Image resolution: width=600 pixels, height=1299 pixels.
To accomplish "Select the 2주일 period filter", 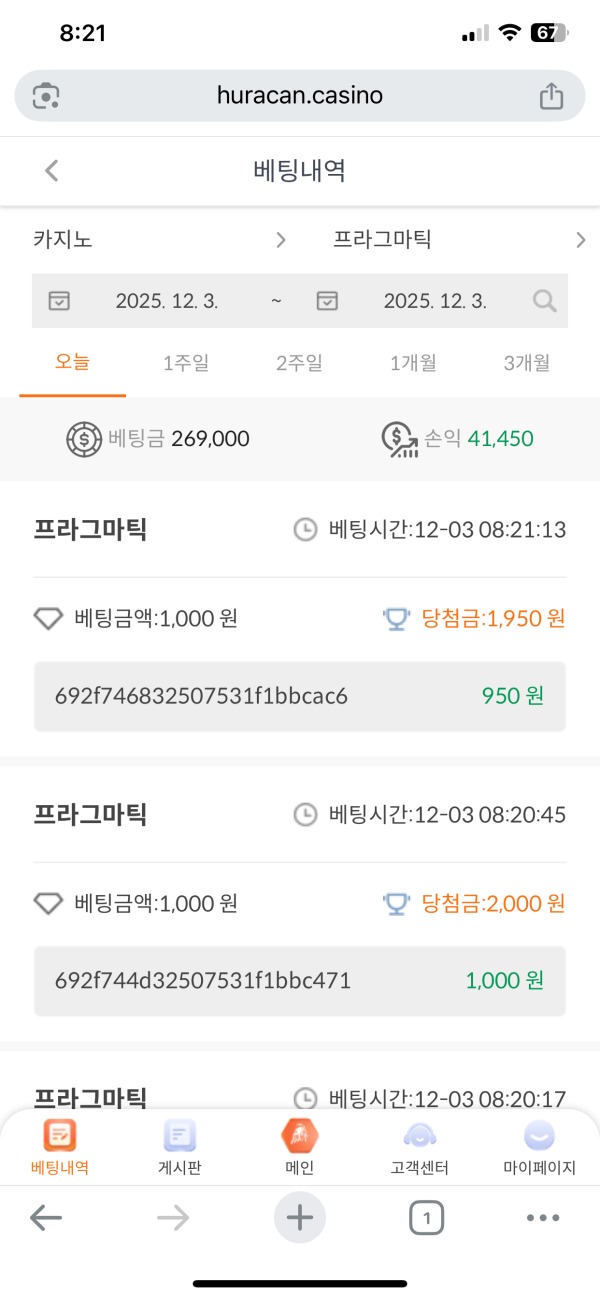I will [299, 363].
